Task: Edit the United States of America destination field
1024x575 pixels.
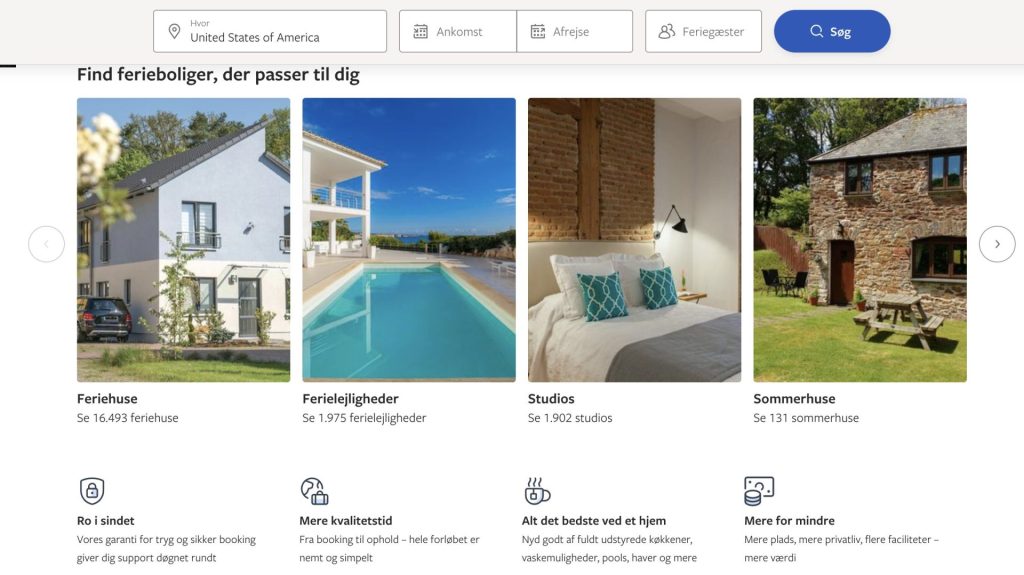Action: point(270,31)
